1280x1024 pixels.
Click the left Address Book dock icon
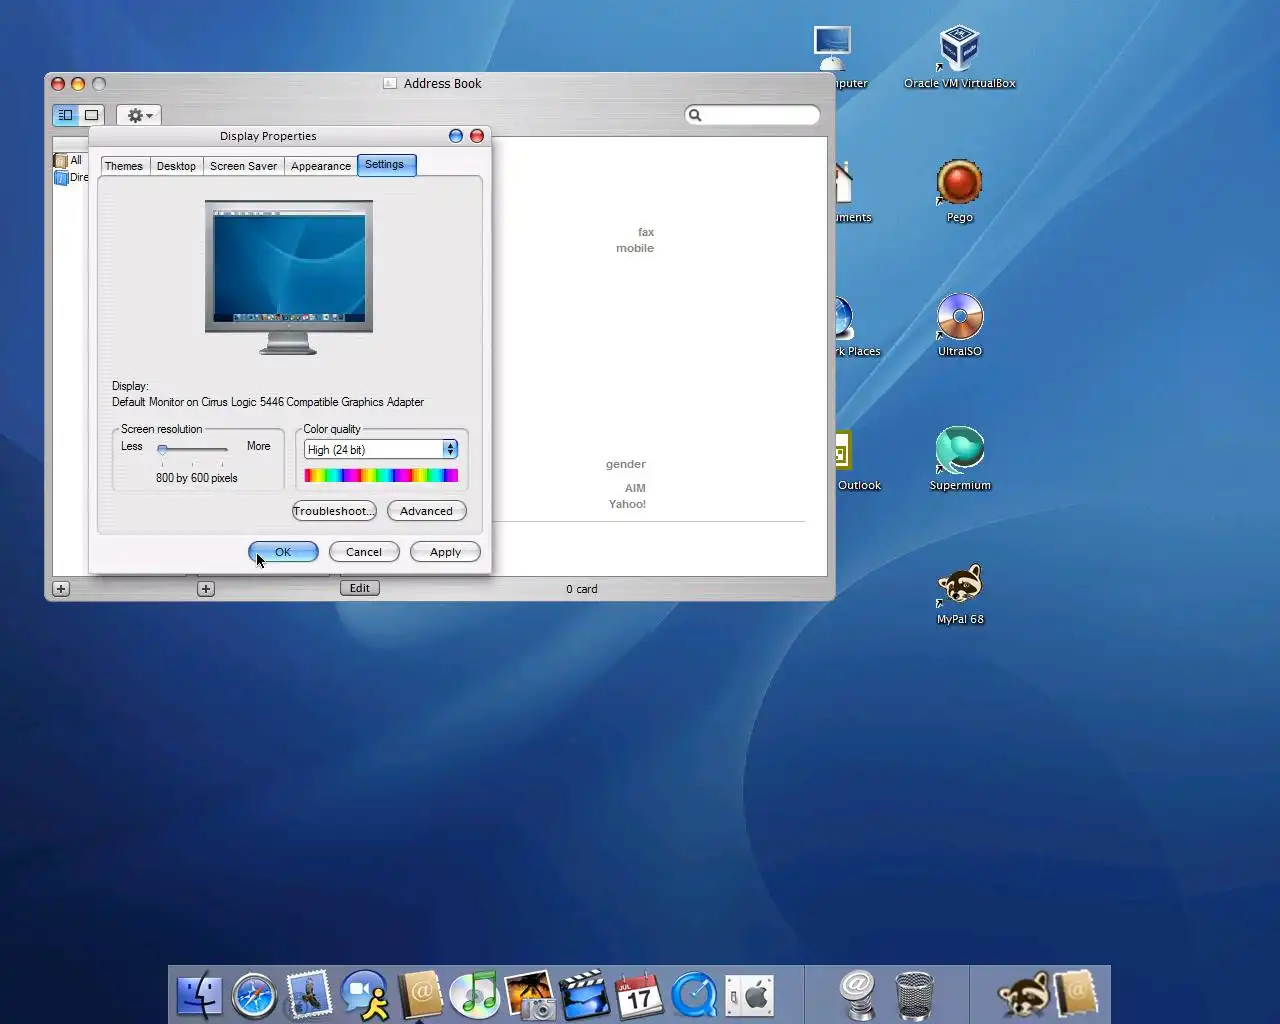[420, 995]
